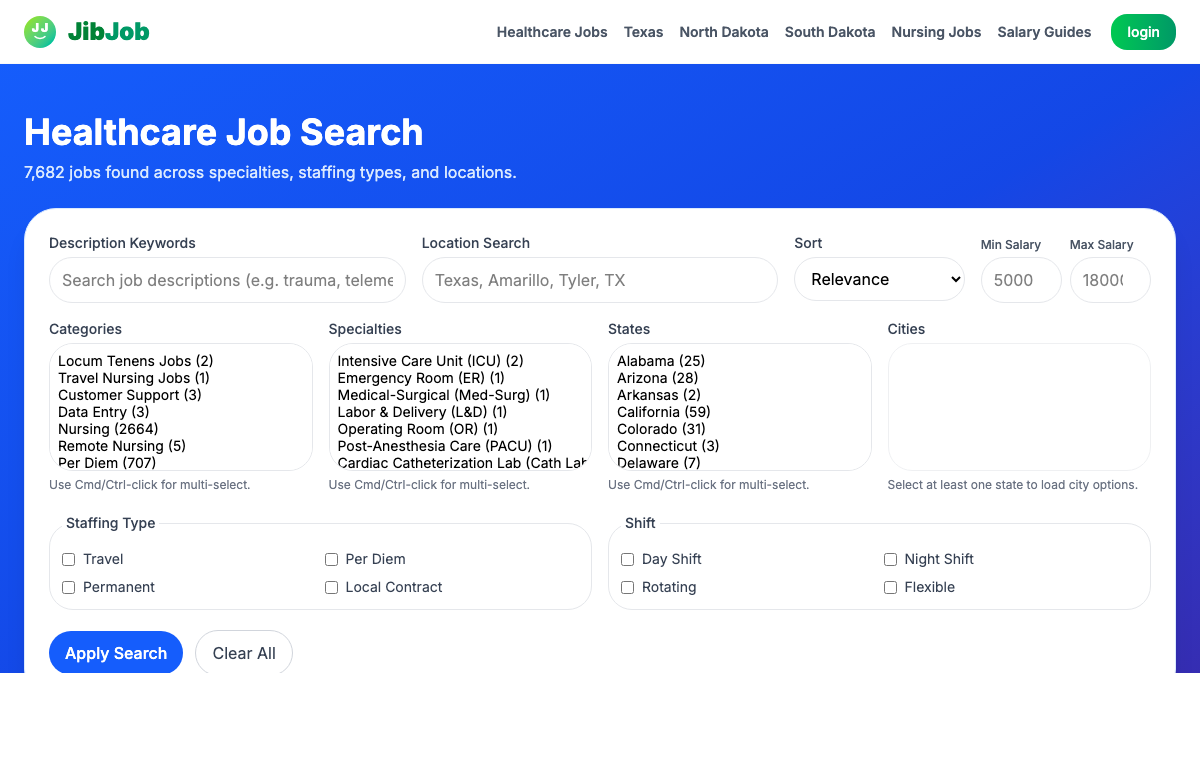Viewport: 1200px width, 760px height.
Task: Click the Max Salary field
Action: [1110, 280]
